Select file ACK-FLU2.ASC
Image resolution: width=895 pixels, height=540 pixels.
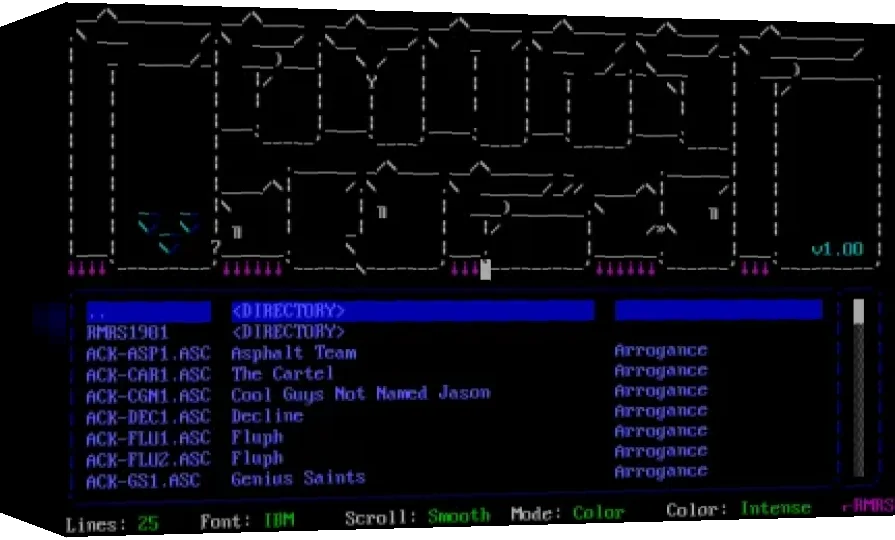(x=148, y=460)
